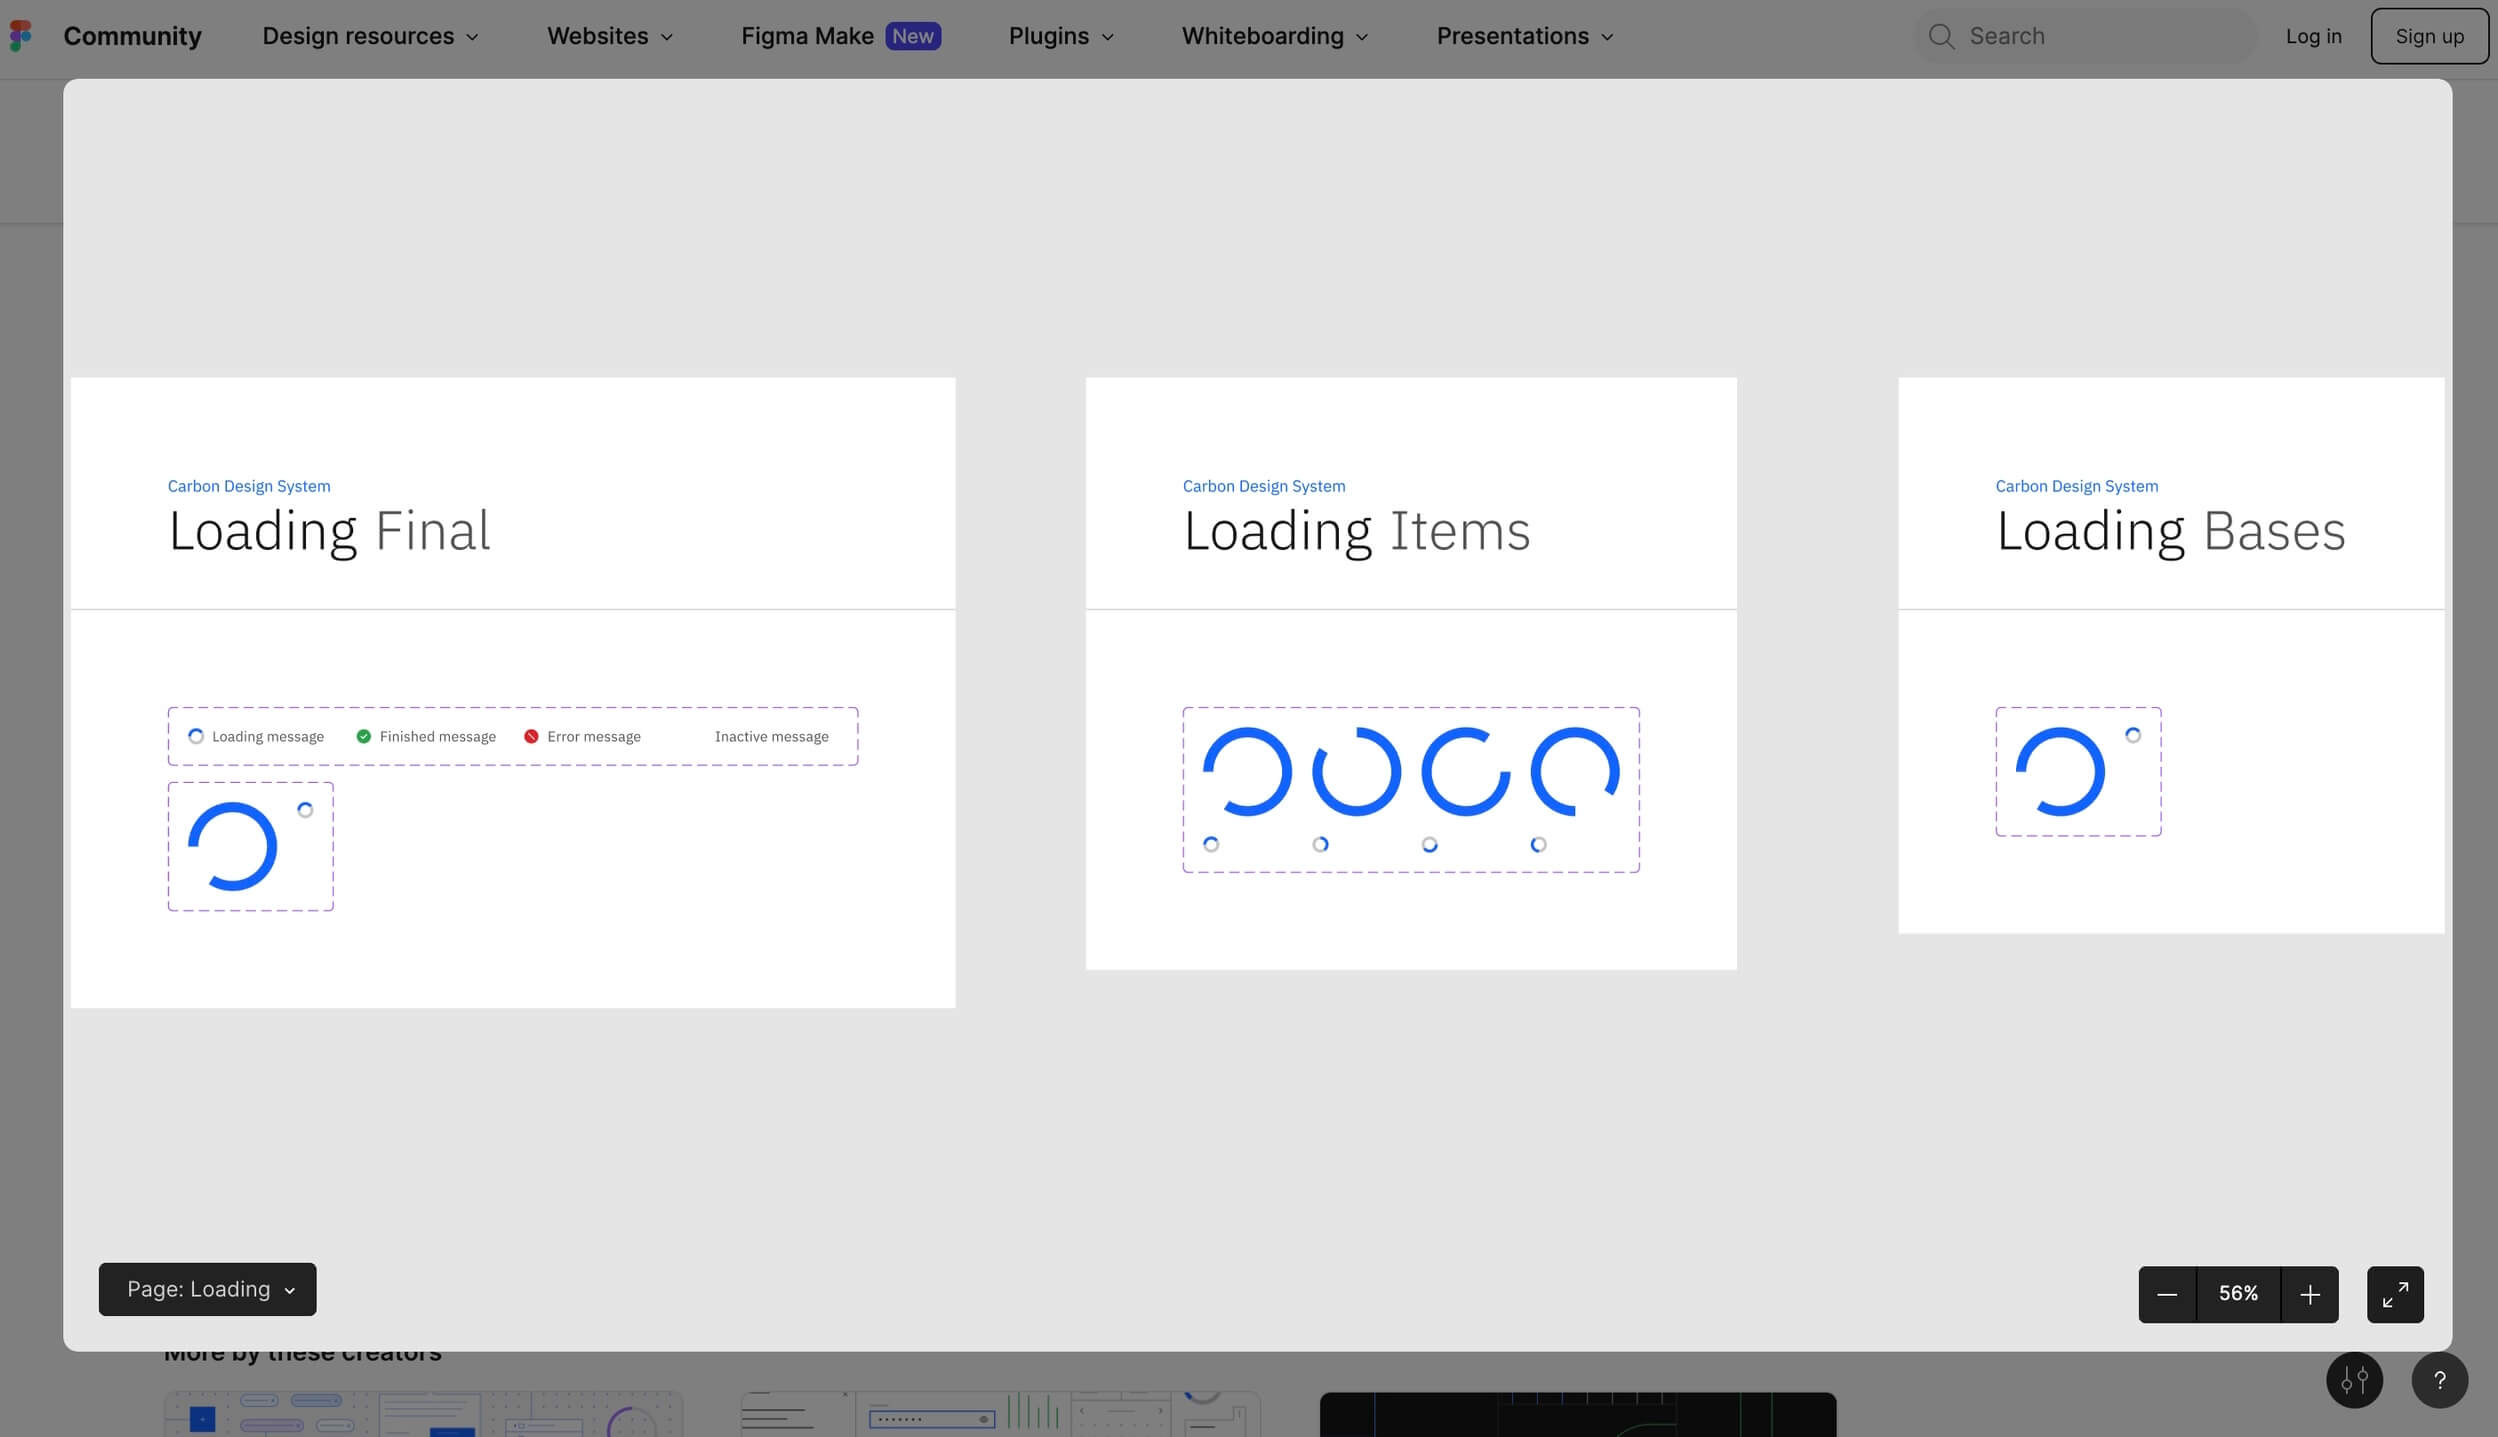Expand the Design resources menu
The image size is (2498, 1437).
(370, 36)
